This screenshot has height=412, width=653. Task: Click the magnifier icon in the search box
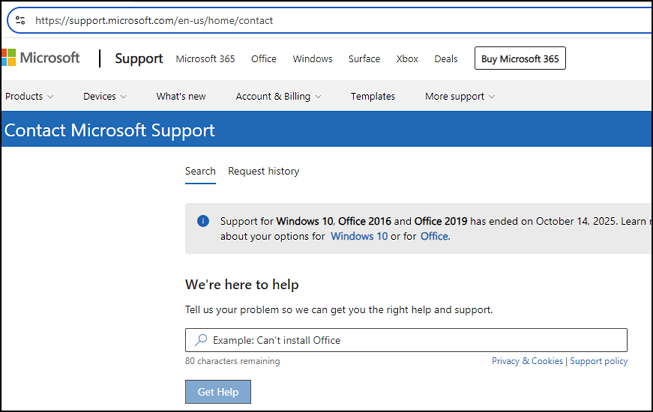point(201,340)
